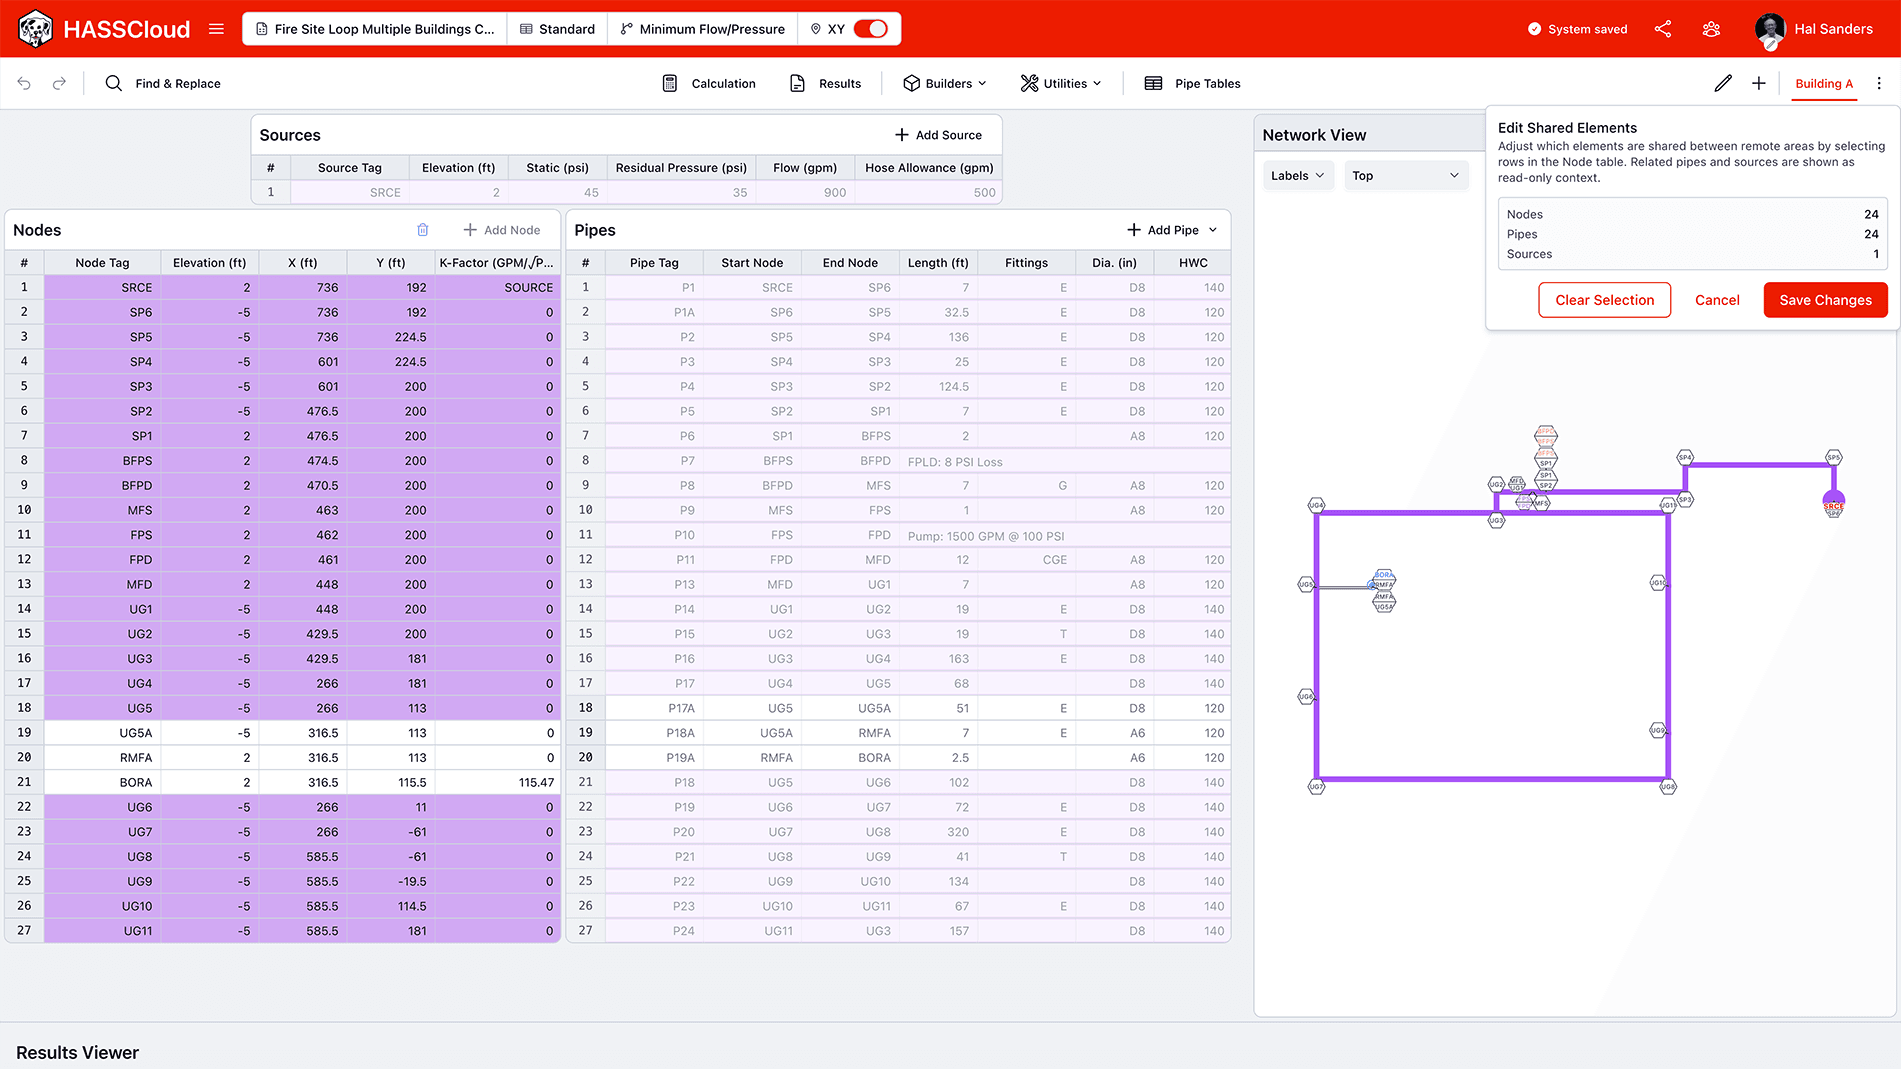Open the Builders dropdown menu

click(x=945, y=83)
